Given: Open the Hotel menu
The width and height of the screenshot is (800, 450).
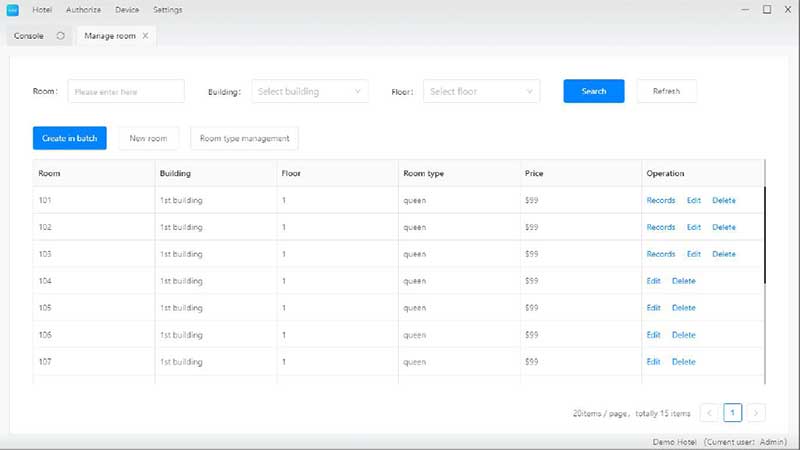Looking at the screenshot, I should point(41,10).
